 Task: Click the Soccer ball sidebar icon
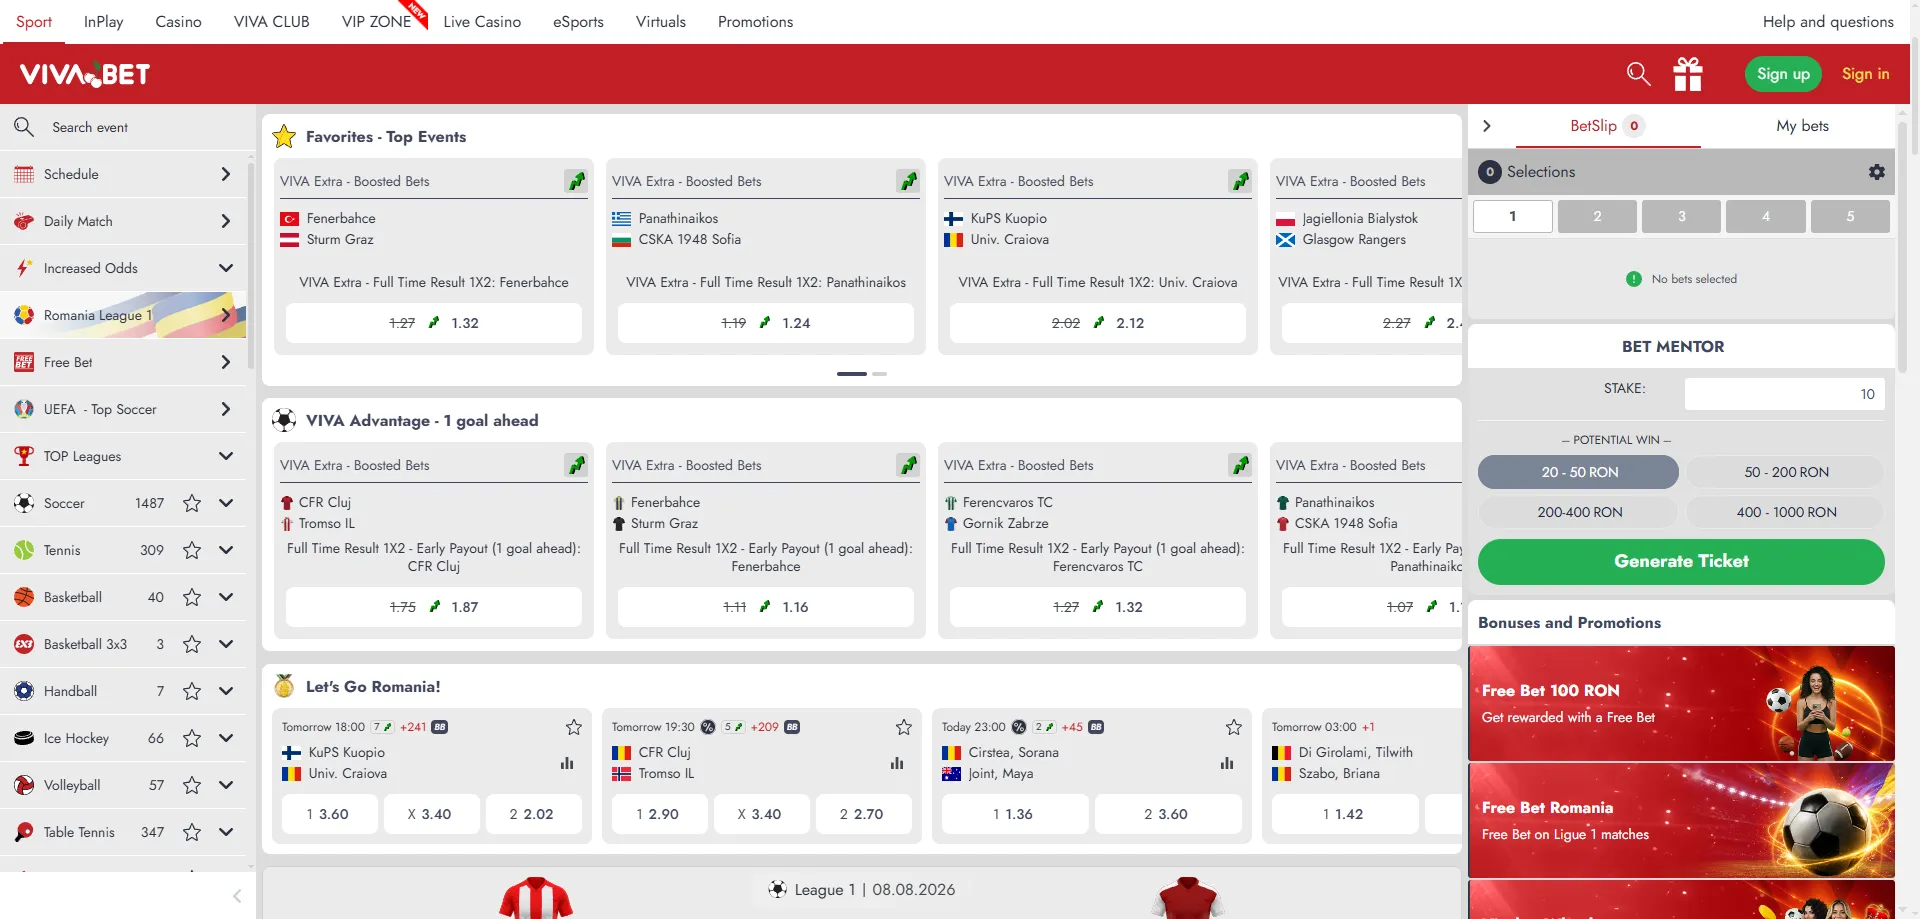(x=24, y=503)
